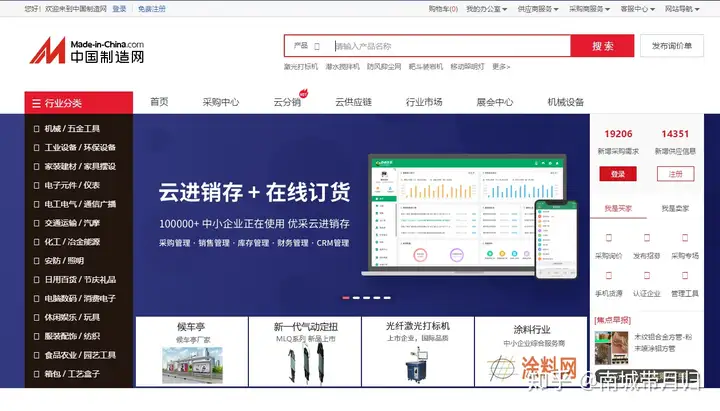720x411 pixels.
Task: Open the 展会中心 nav item
Action: coord(495,102)
